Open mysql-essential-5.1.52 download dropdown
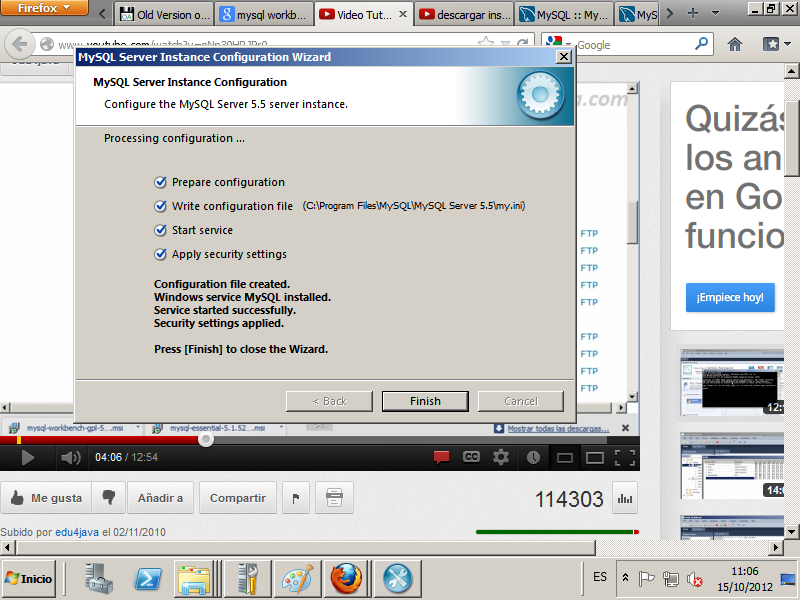The width and height of the screenshot is (800, 600). pos(281,428)
